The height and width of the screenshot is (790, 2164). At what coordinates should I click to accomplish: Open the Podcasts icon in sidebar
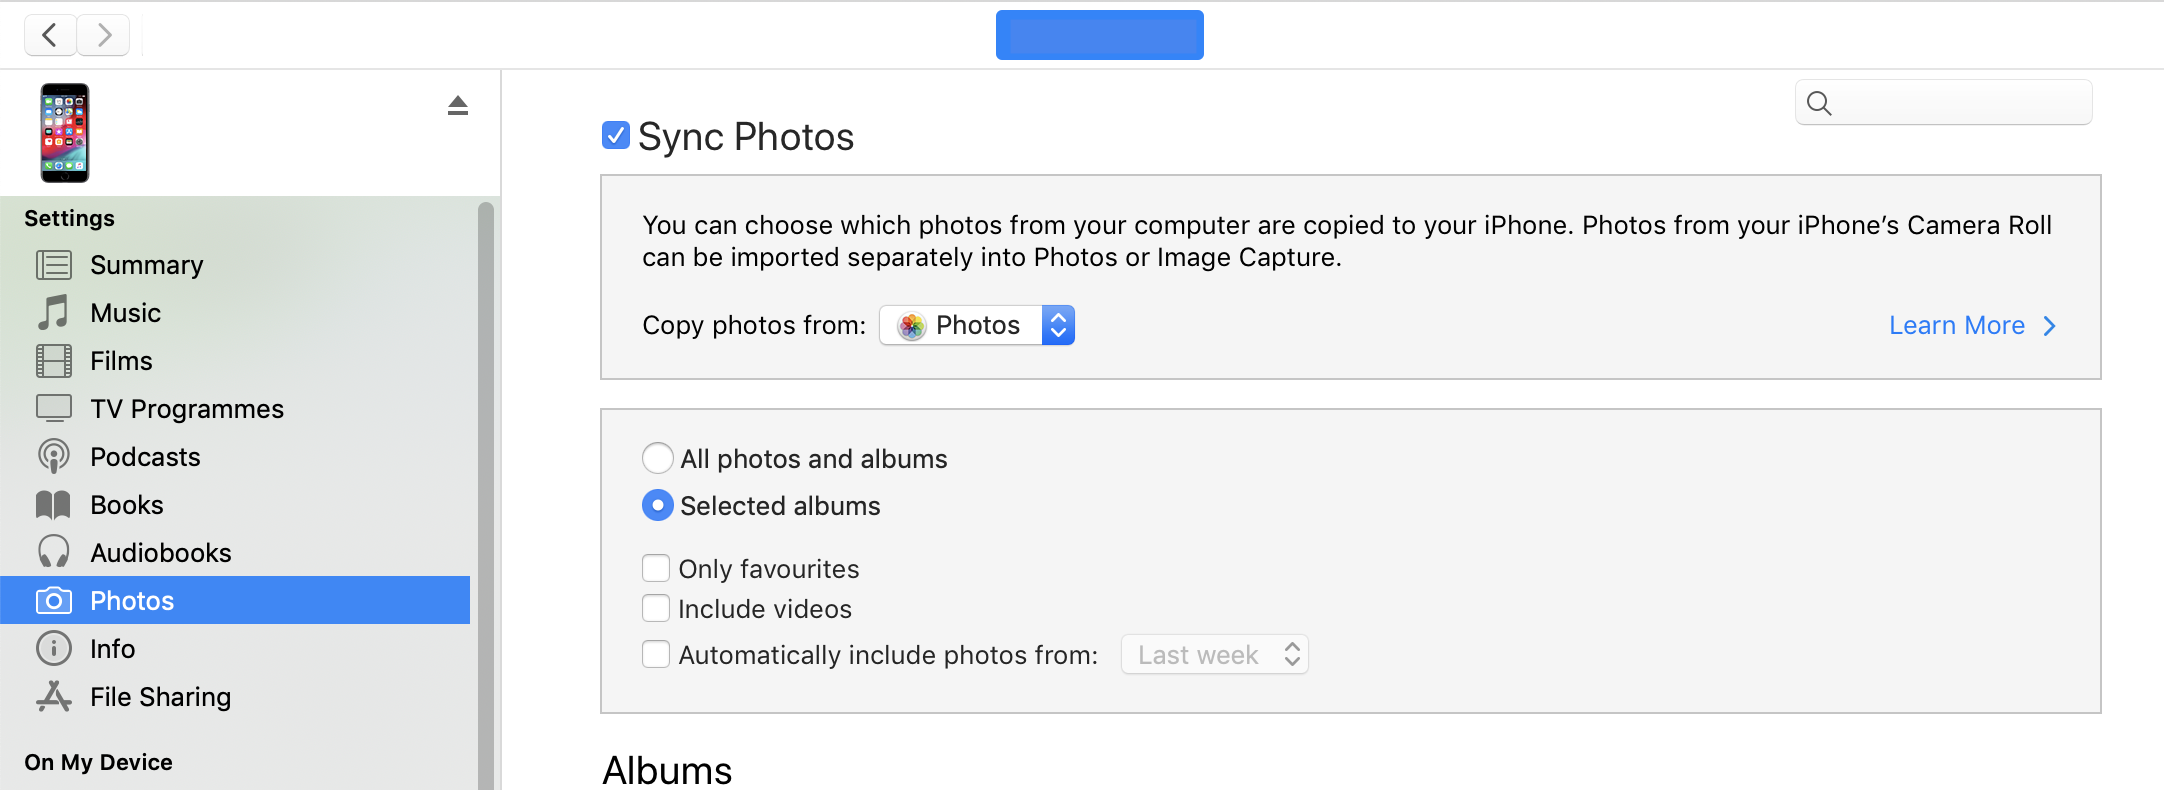pyautogui.click(x=54, y=457)
